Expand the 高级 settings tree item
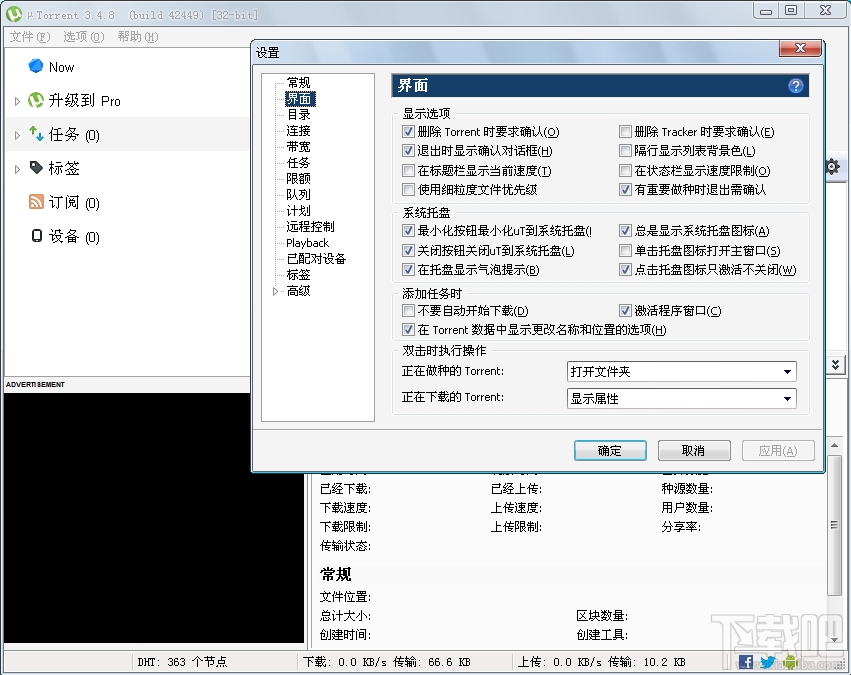This screenshot has height=675, width=851. 277,291
